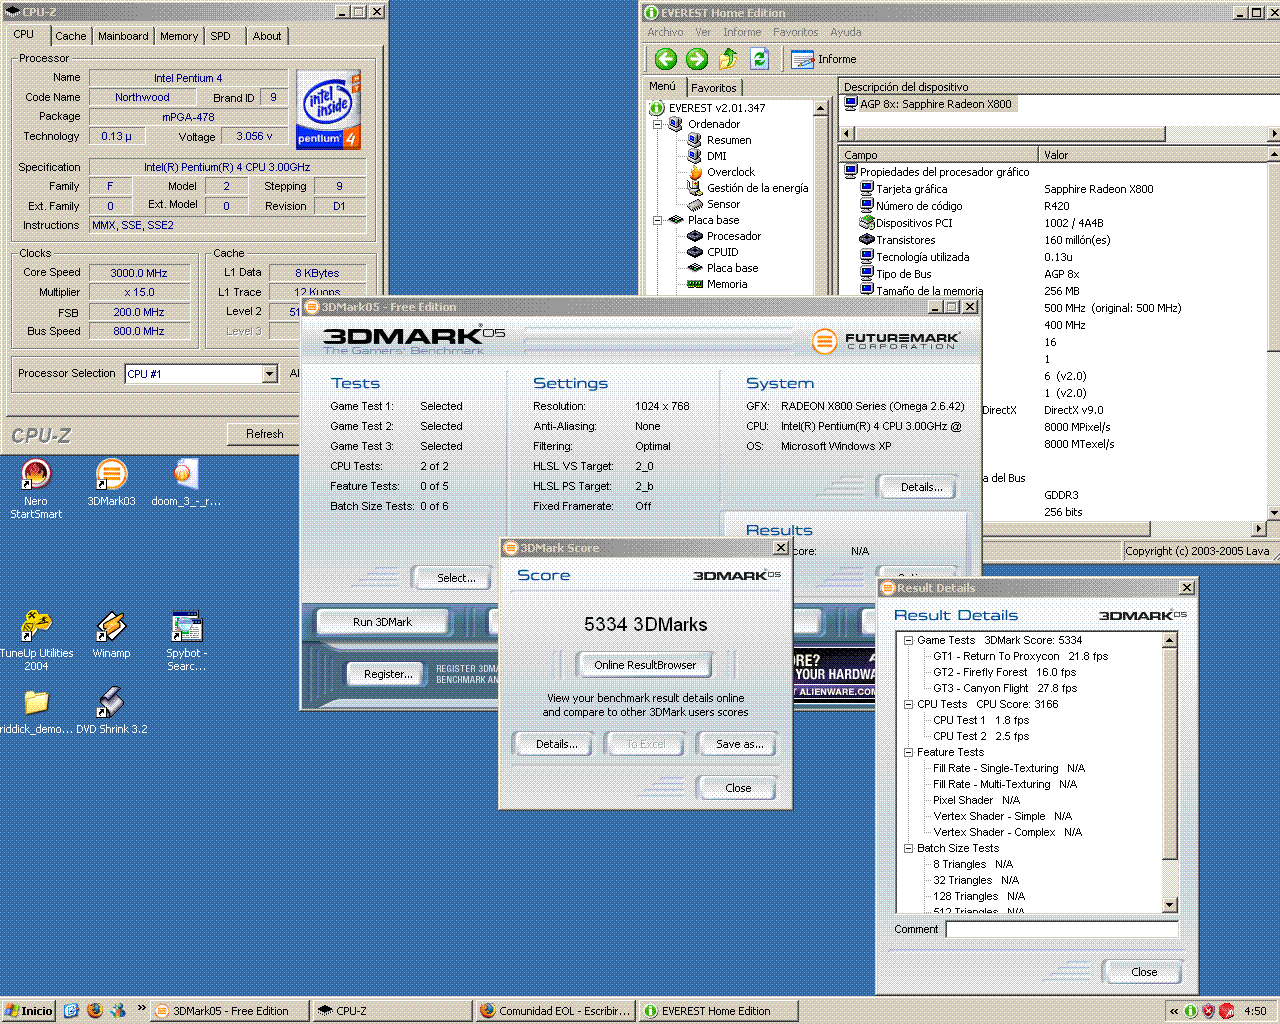Open the Nero StartSmart desktop icon
Image resolution: width=1280 pixels, height=1024 pixels.
(x=36, y=475)
